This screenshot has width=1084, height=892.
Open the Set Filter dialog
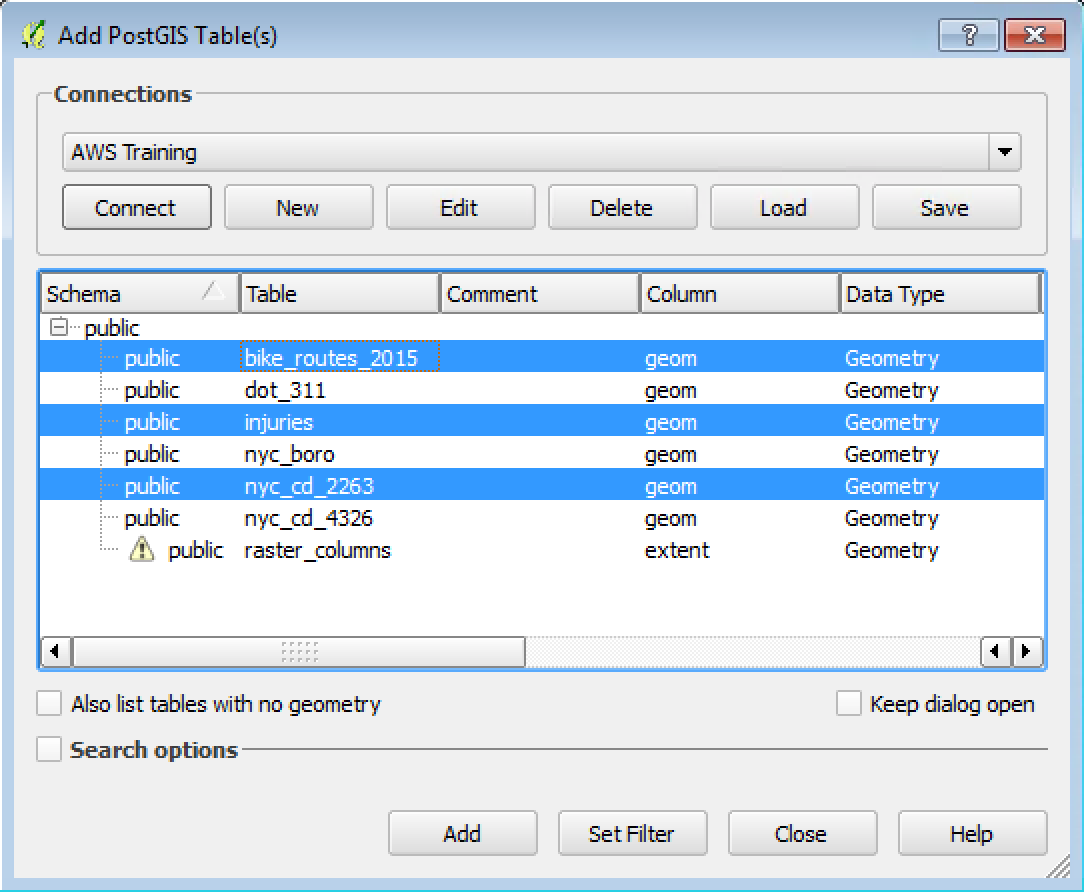coord(632,833)
